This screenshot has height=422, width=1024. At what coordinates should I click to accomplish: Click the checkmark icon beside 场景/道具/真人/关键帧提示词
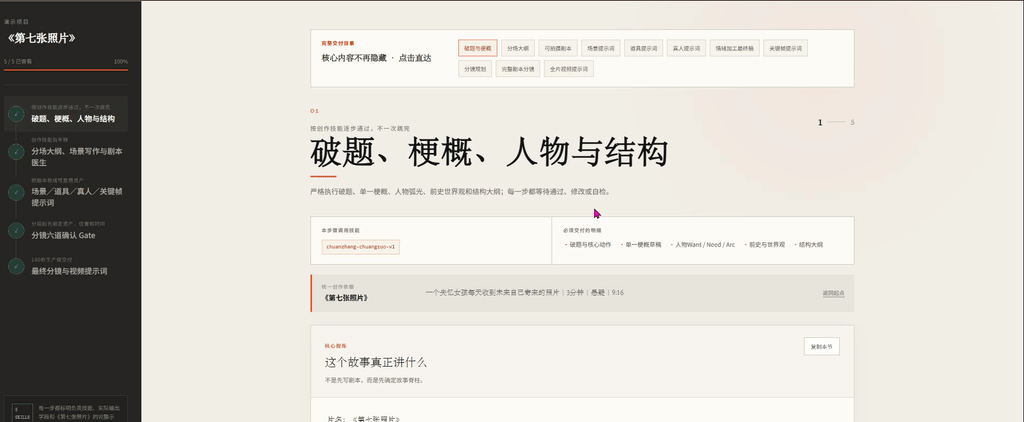tap(16, 192)
